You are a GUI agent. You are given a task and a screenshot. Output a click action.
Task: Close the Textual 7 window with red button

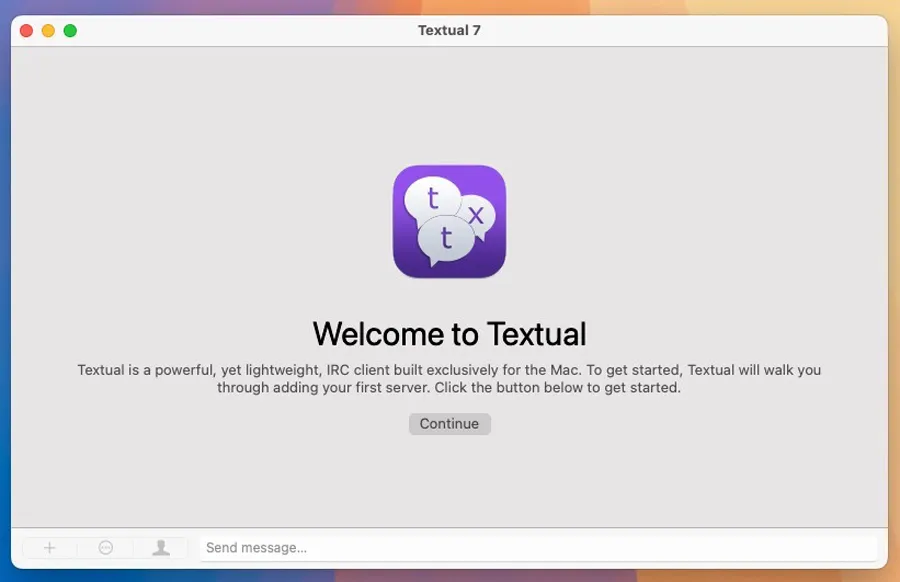tap(26, 31)
